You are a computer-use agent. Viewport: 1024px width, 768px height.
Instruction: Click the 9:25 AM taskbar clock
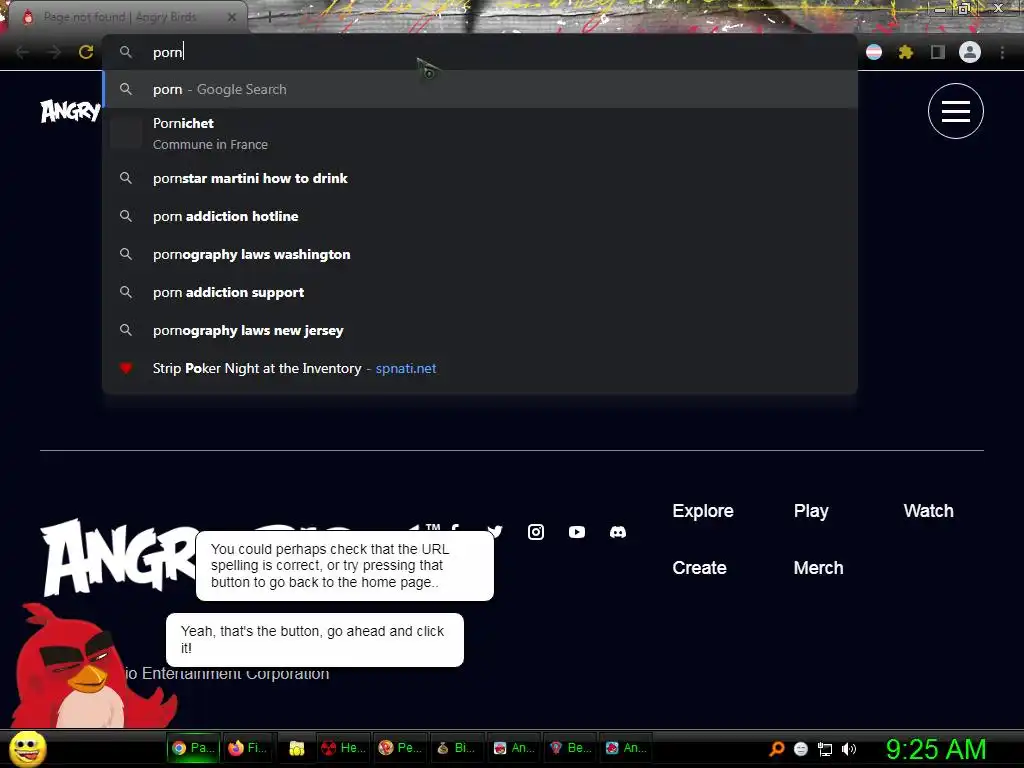pyautogui.click(x=936, y=749)
